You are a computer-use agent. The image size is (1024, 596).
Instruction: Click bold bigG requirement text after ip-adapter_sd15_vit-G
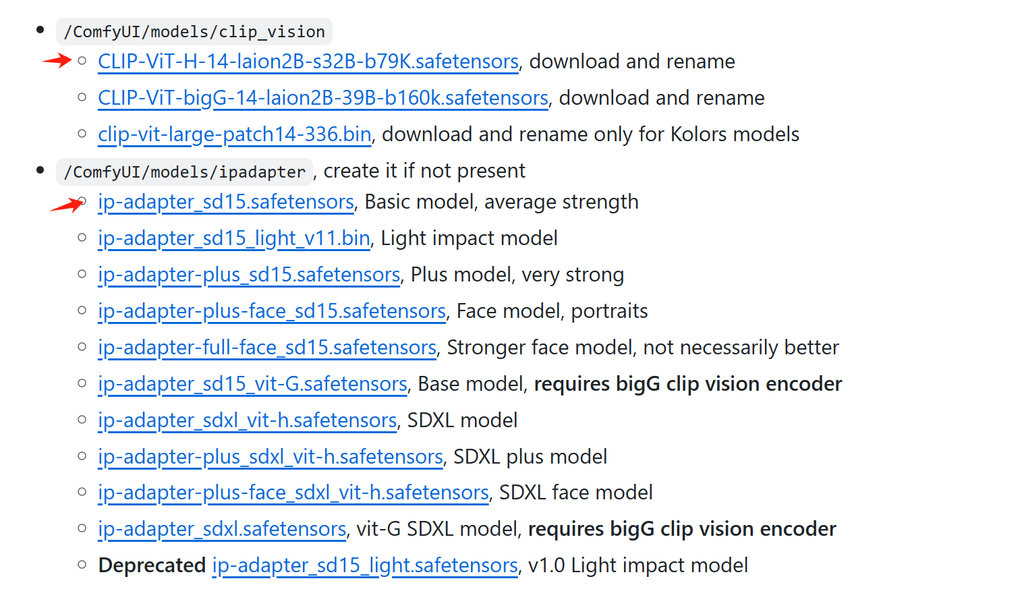[x=688, y=384]
